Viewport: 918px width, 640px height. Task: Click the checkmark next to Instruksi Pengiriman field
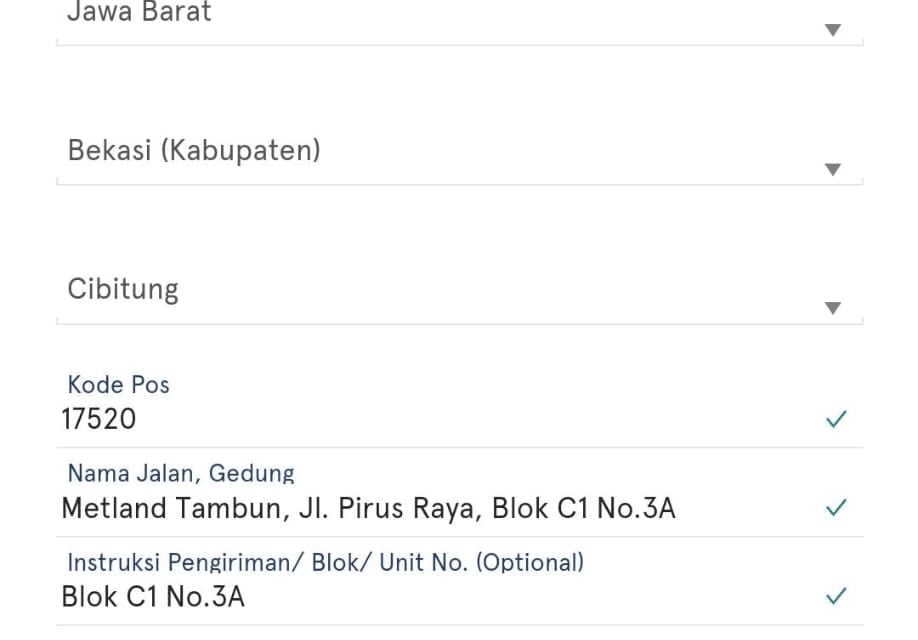(x=836, y=596)
